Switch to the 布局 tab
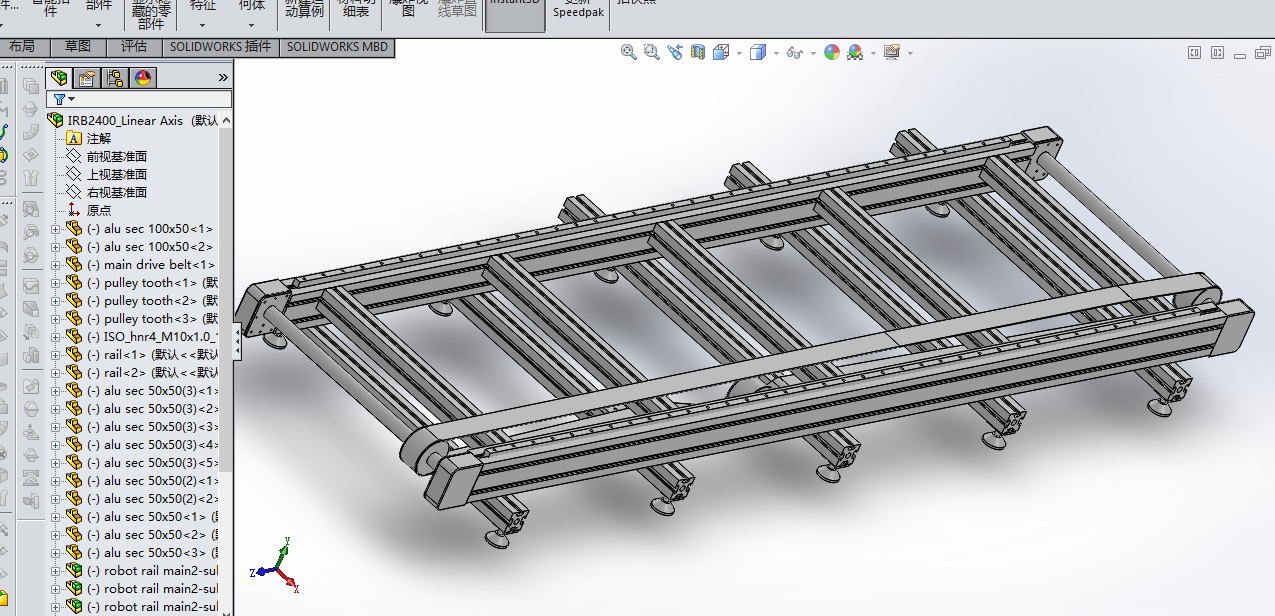 [x=22, y=46]
